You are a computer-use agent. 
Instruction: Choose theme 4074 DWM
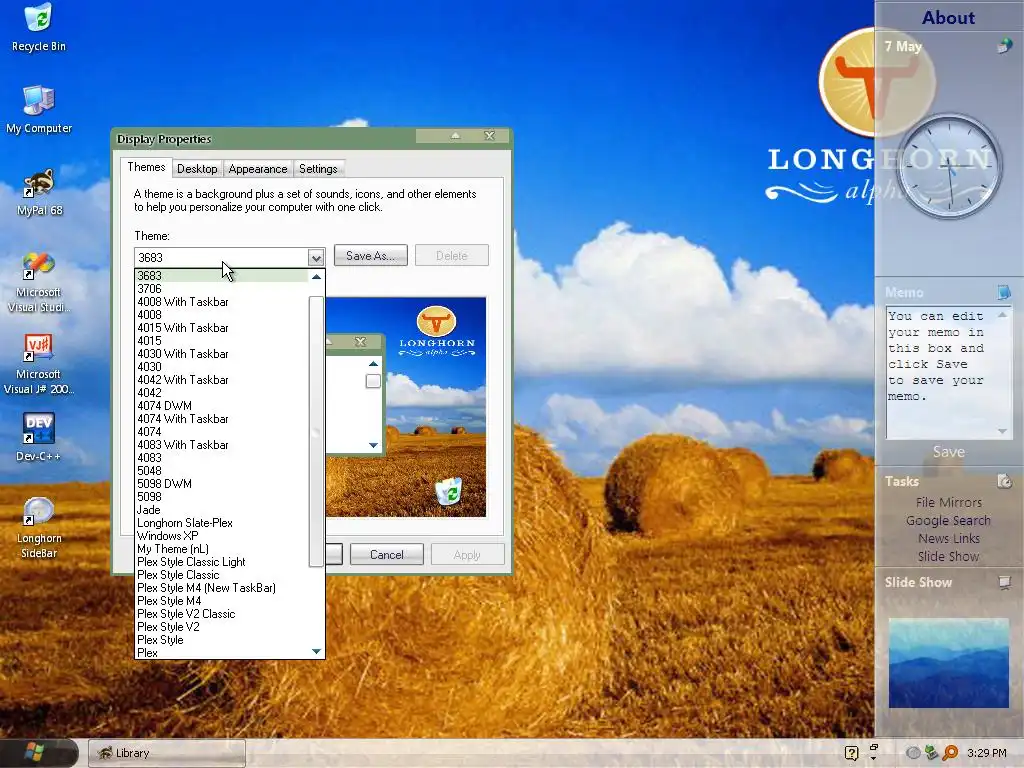[221, 406]
